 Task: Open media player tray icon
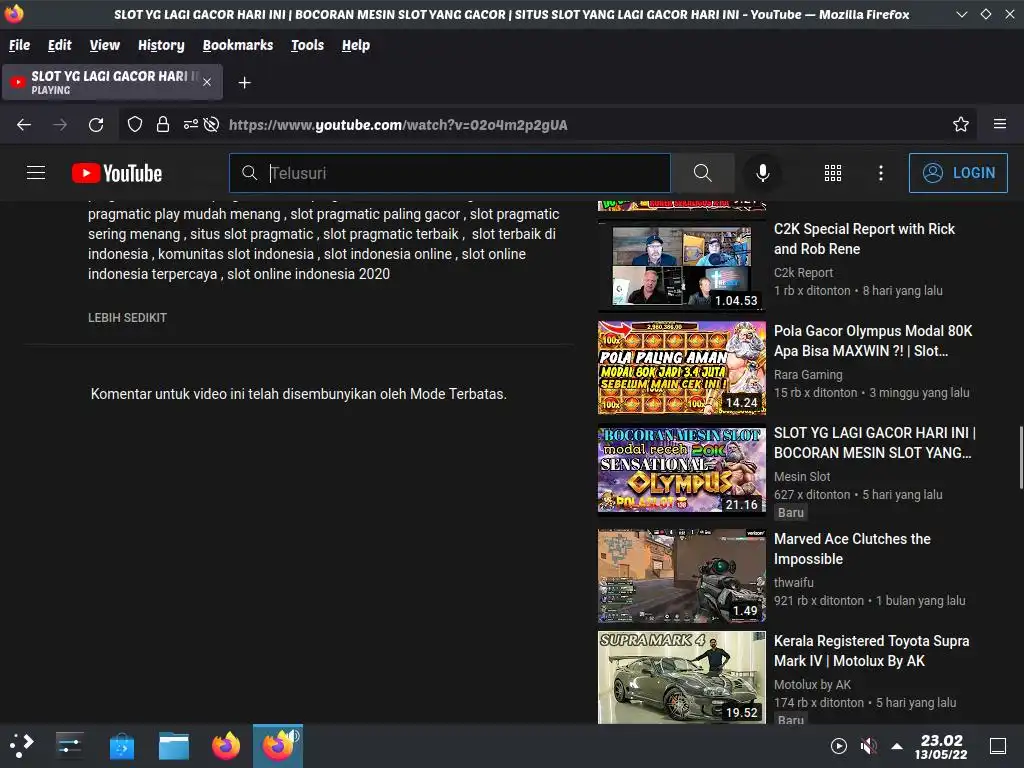[839, 746]
